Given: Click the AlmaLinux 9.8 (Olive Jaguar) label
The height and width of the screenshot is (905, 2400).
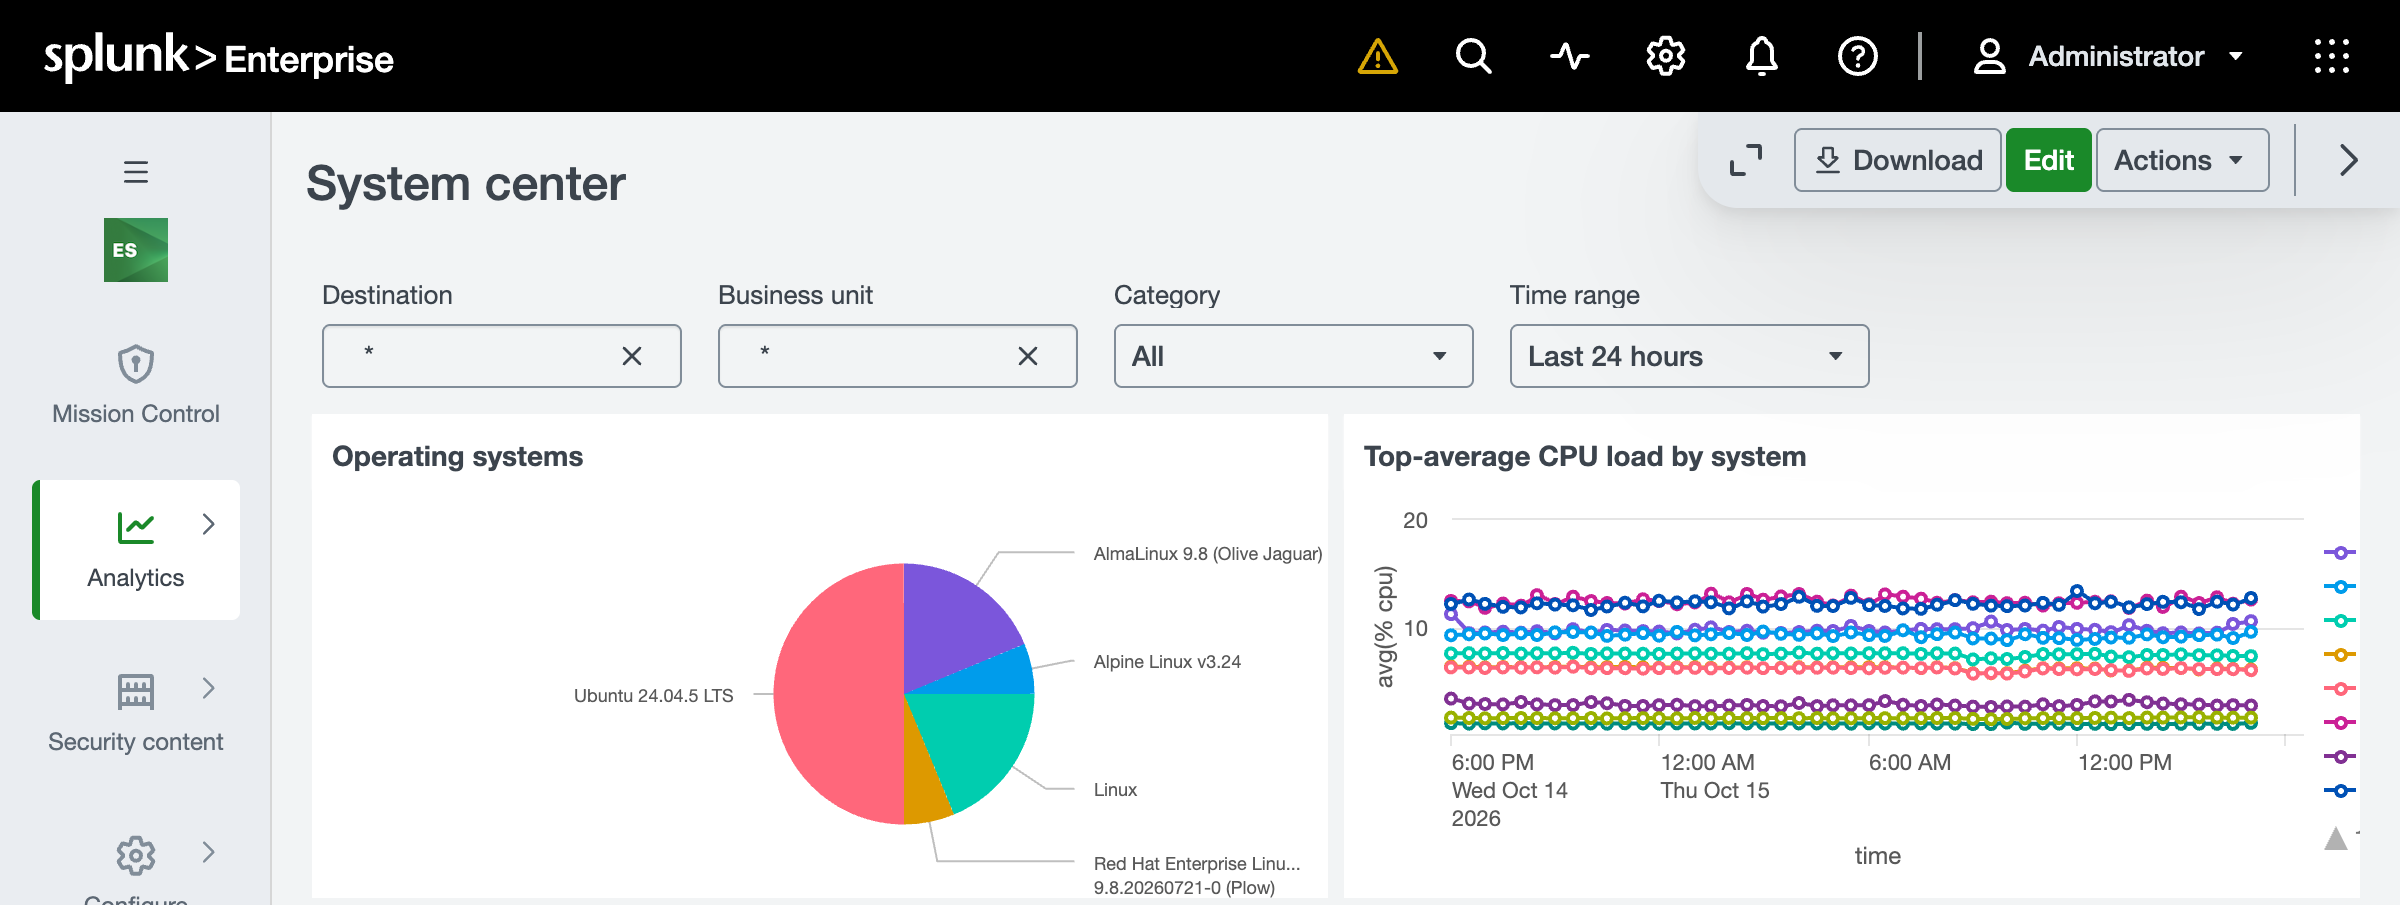Looking at the screenshot, I should pos(1207,554).
